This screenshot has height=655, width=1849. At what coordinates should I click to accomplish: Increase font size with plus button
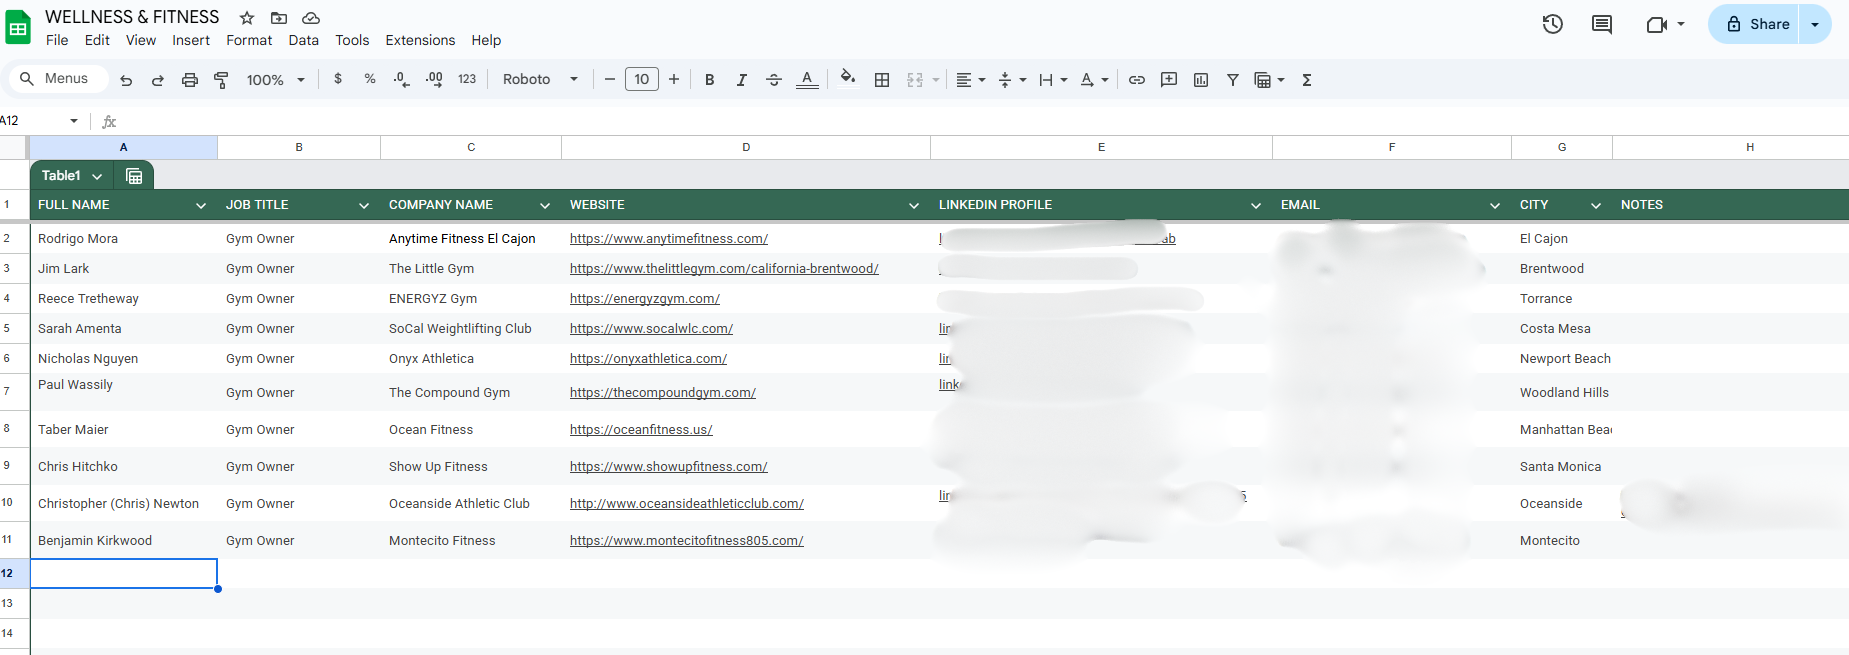pyautogui.click(x=674, y=79)
